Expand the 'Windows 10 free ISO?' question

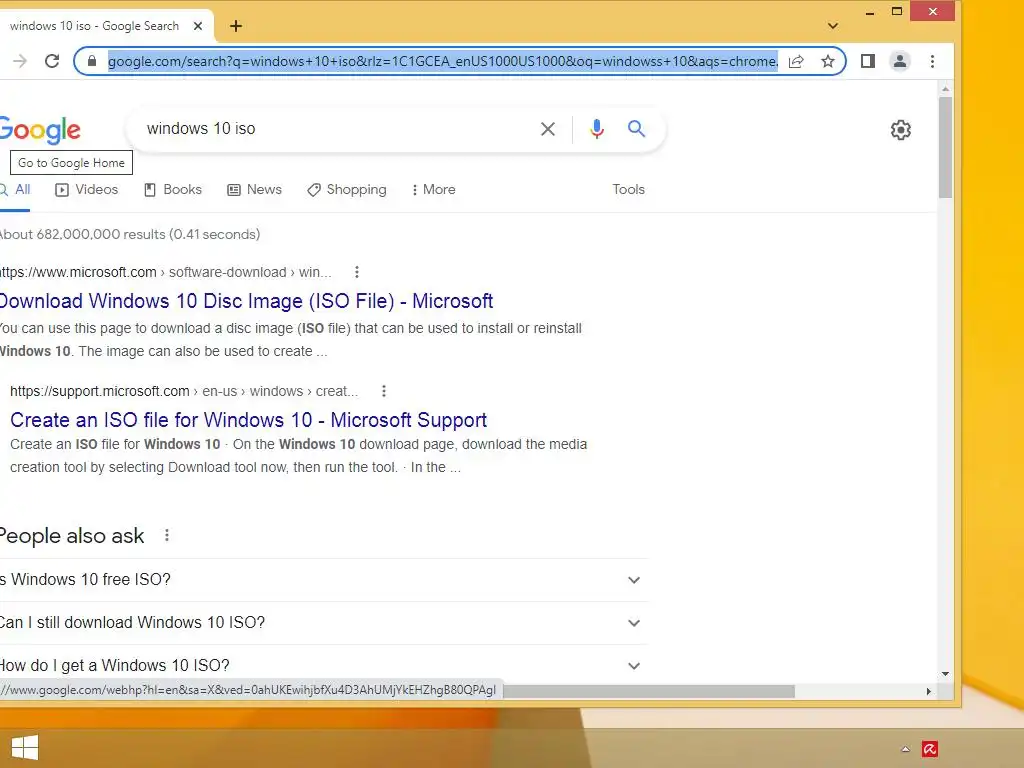(323, 580)
